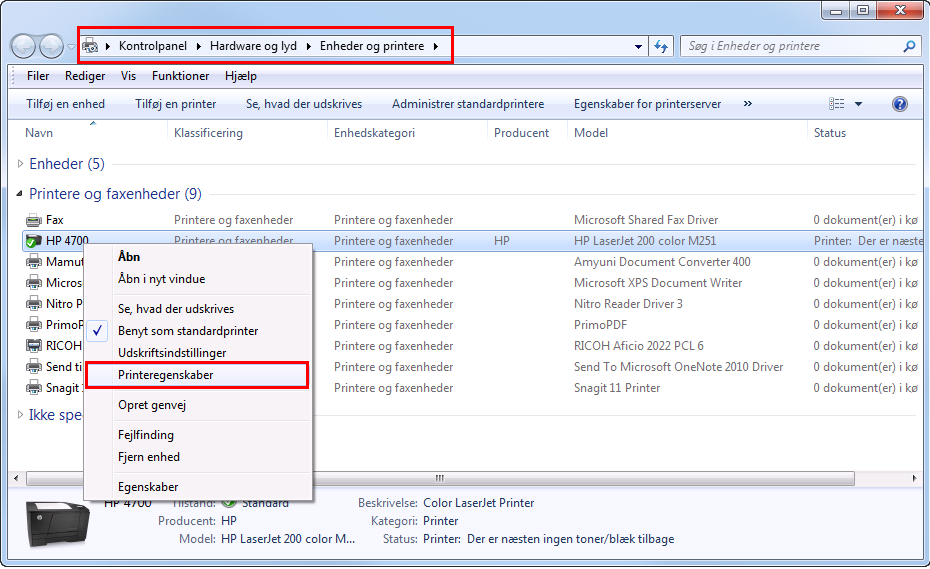Image resolution: width=930 pixels, height=569 pixels.
Task: Sort by the Navn column header
Action: [39, 133]
